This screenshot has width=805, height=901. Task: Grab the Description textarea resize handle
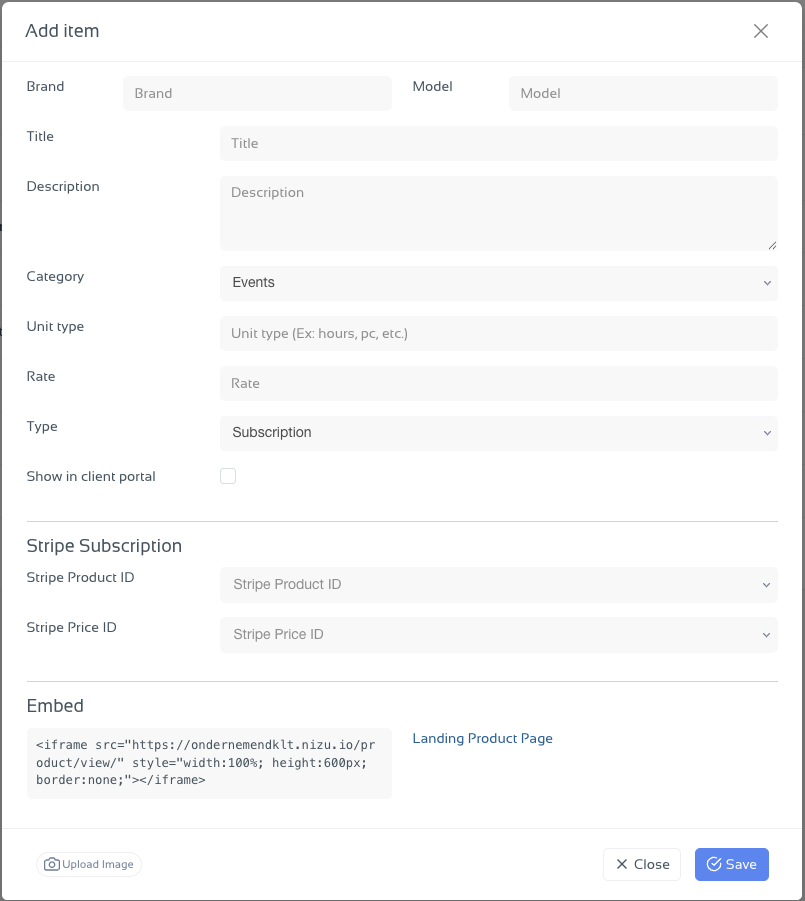click(772, 245)
